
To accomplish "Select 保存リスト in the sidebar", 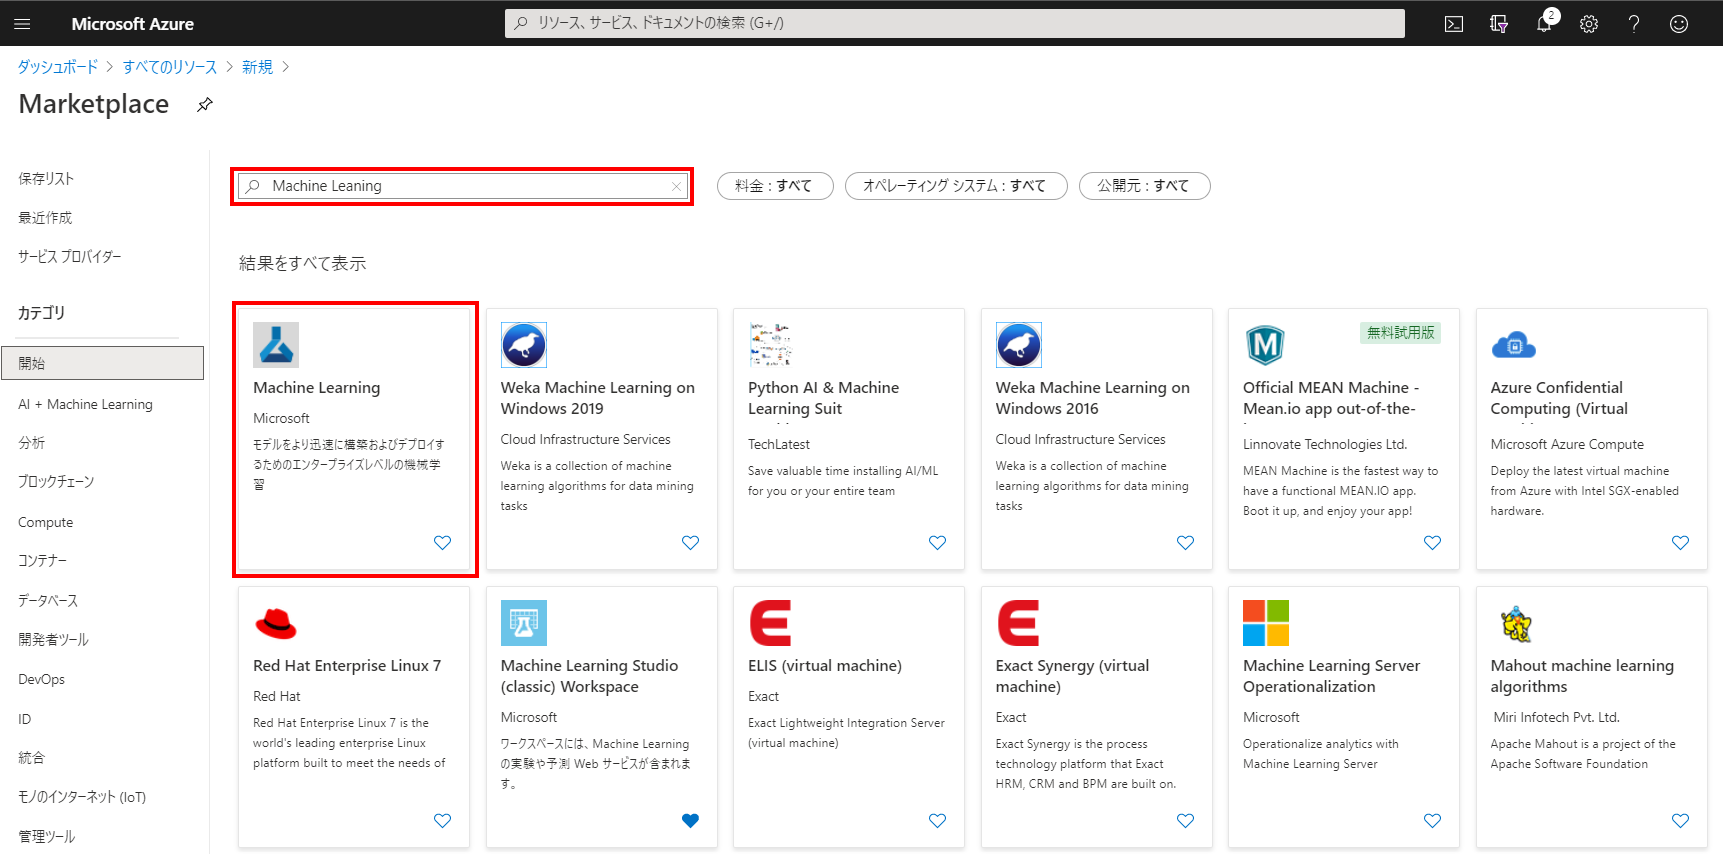I will [x=46, y=179].
